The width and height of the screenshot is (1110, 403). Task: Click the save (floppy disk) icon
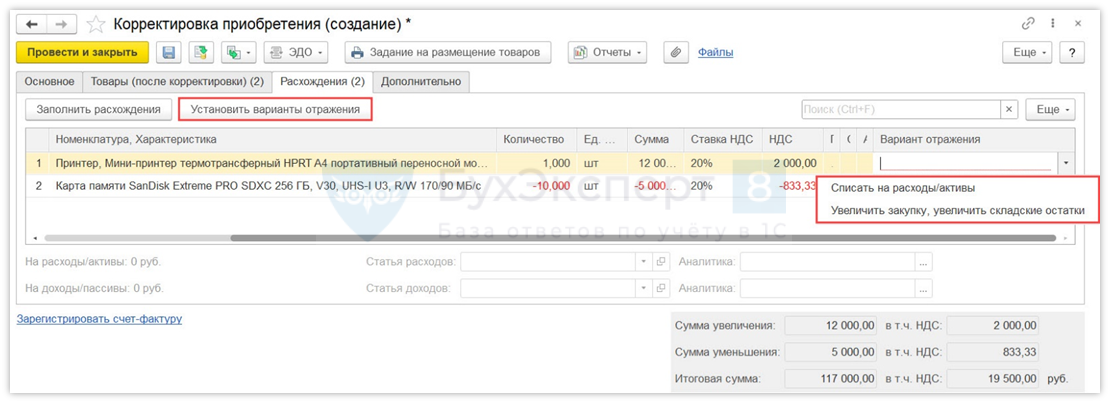coord(169,52)
